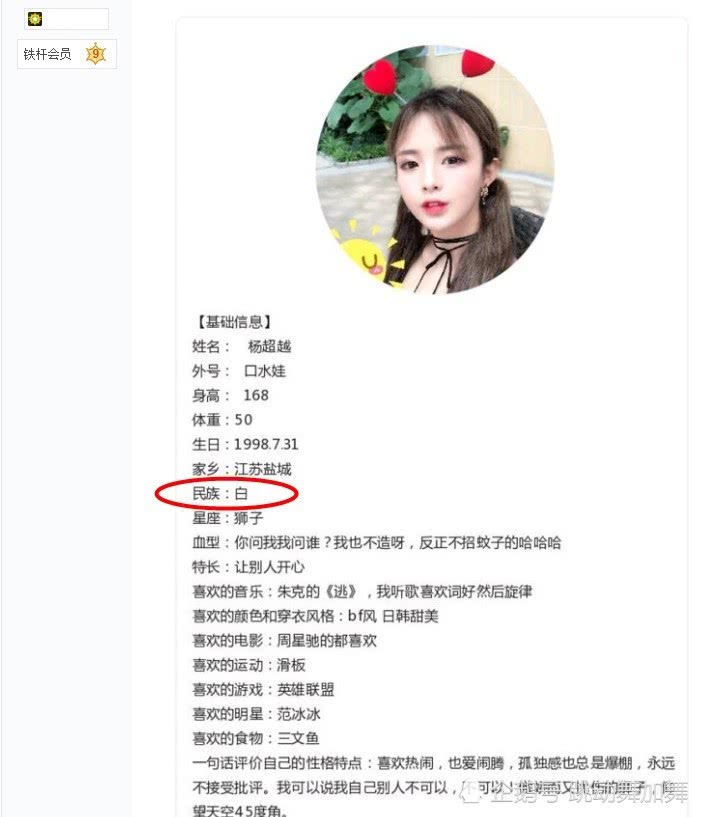Click the 铁杆会员 member label
This screenshot has height=817, width=705.
pyautogui.click(x=47, y=54)
